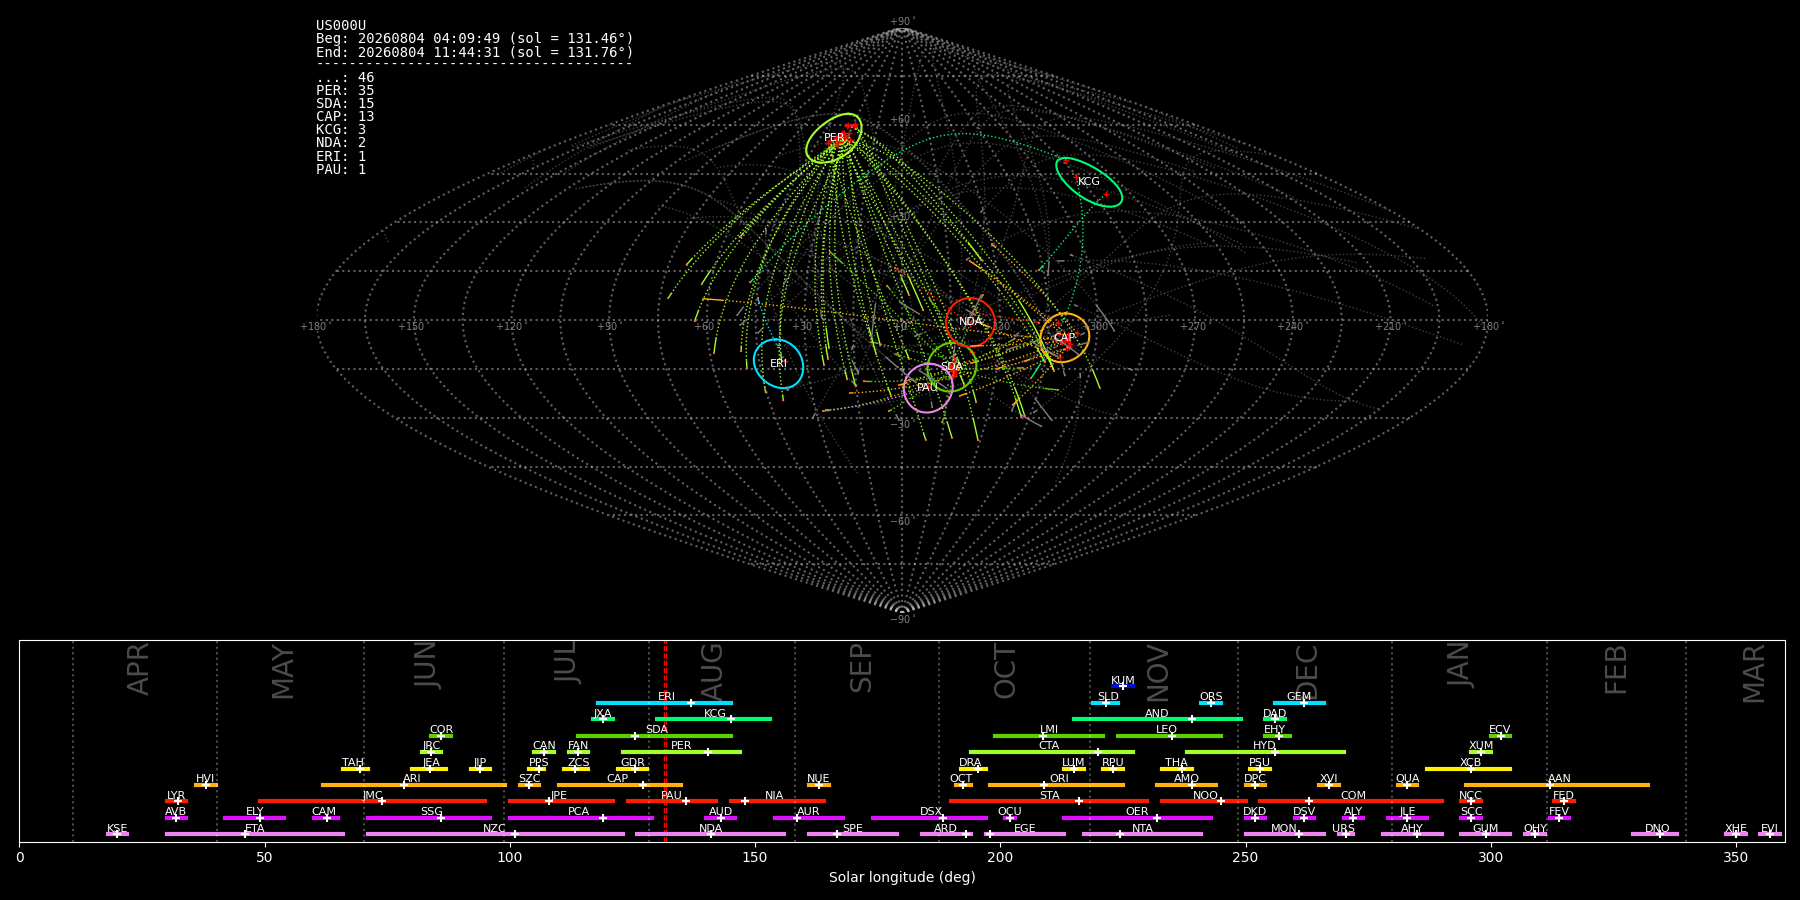
Task: Select the GEM shower bar in December
Action: 1299,703
